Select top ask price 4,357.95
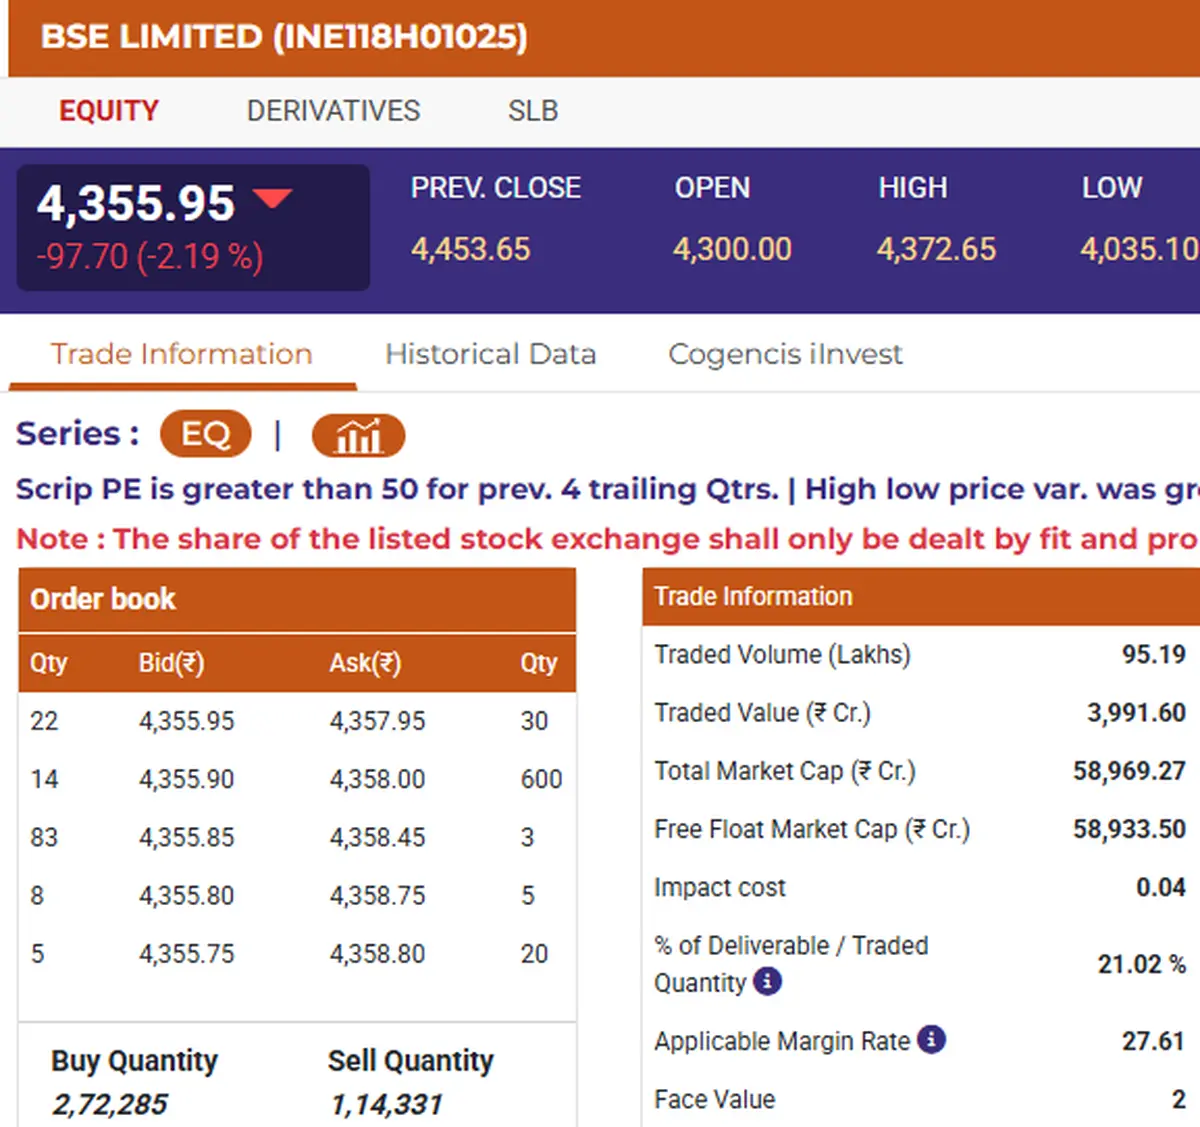1200x1127 pixels. (x=377, y=721)
